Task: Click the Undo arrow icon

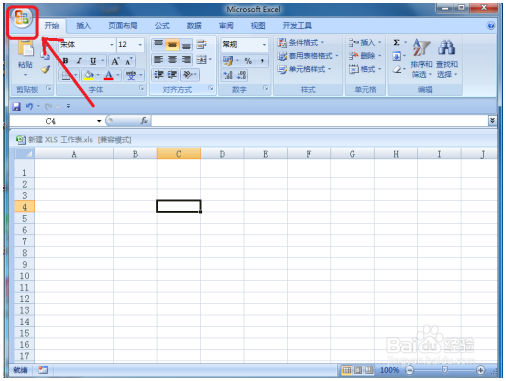Action: (x=30, y=107)
